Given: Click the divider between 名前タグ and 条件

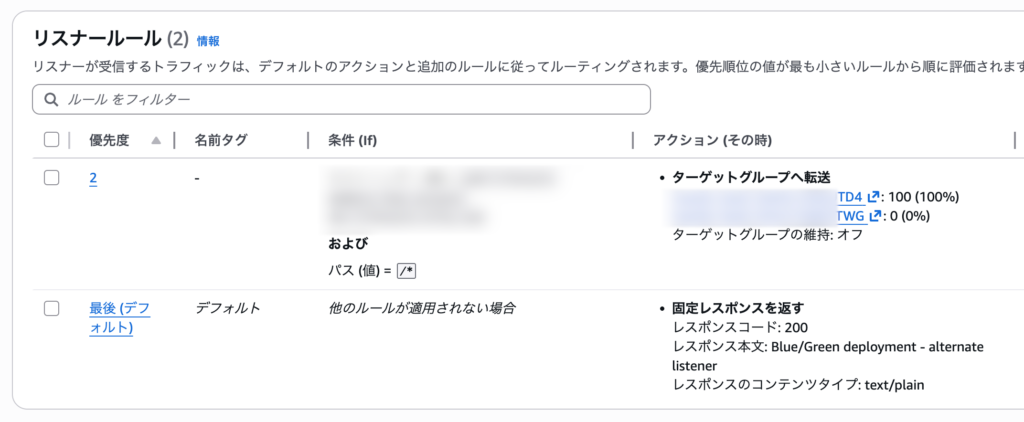Looking at the screenshot, I should click(308, 141).
